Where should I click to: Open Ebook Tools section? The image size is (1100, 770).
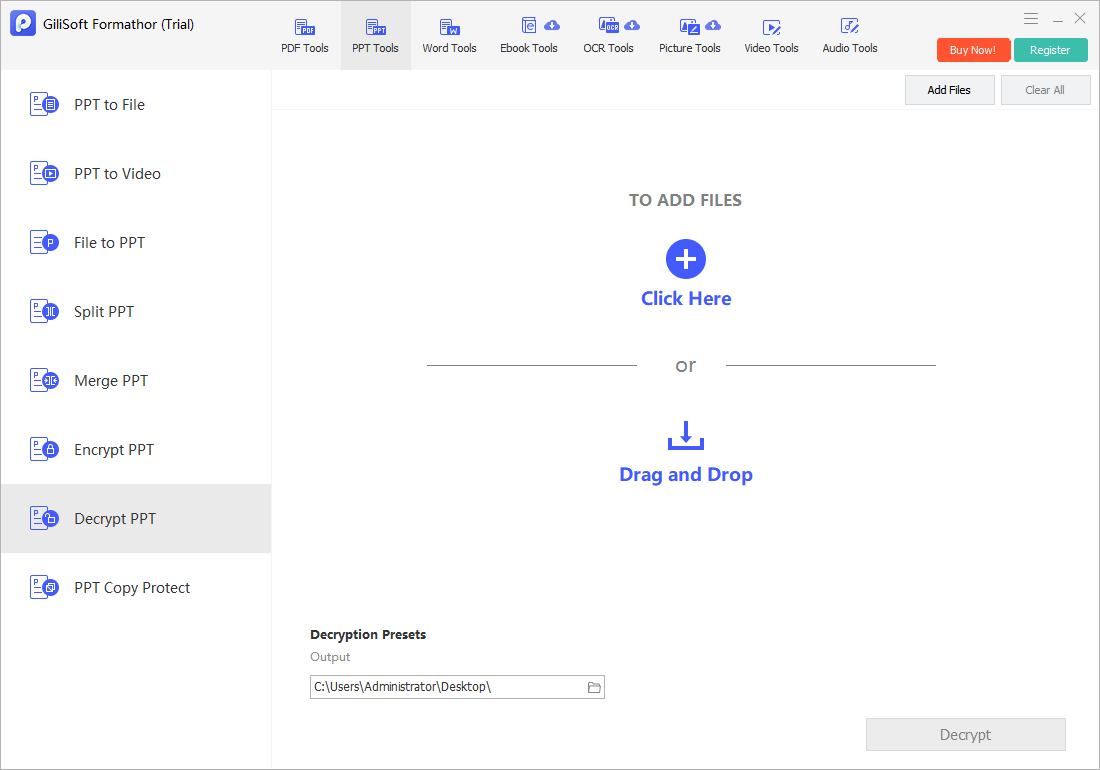pos(528,36)
